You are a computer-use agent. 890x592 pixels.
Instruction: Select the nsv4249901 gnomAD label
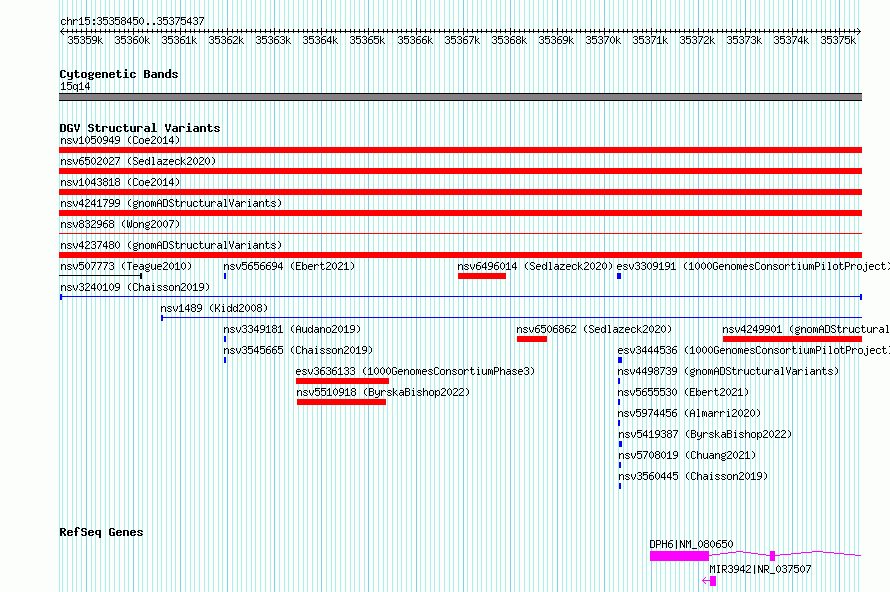[805, 329]
